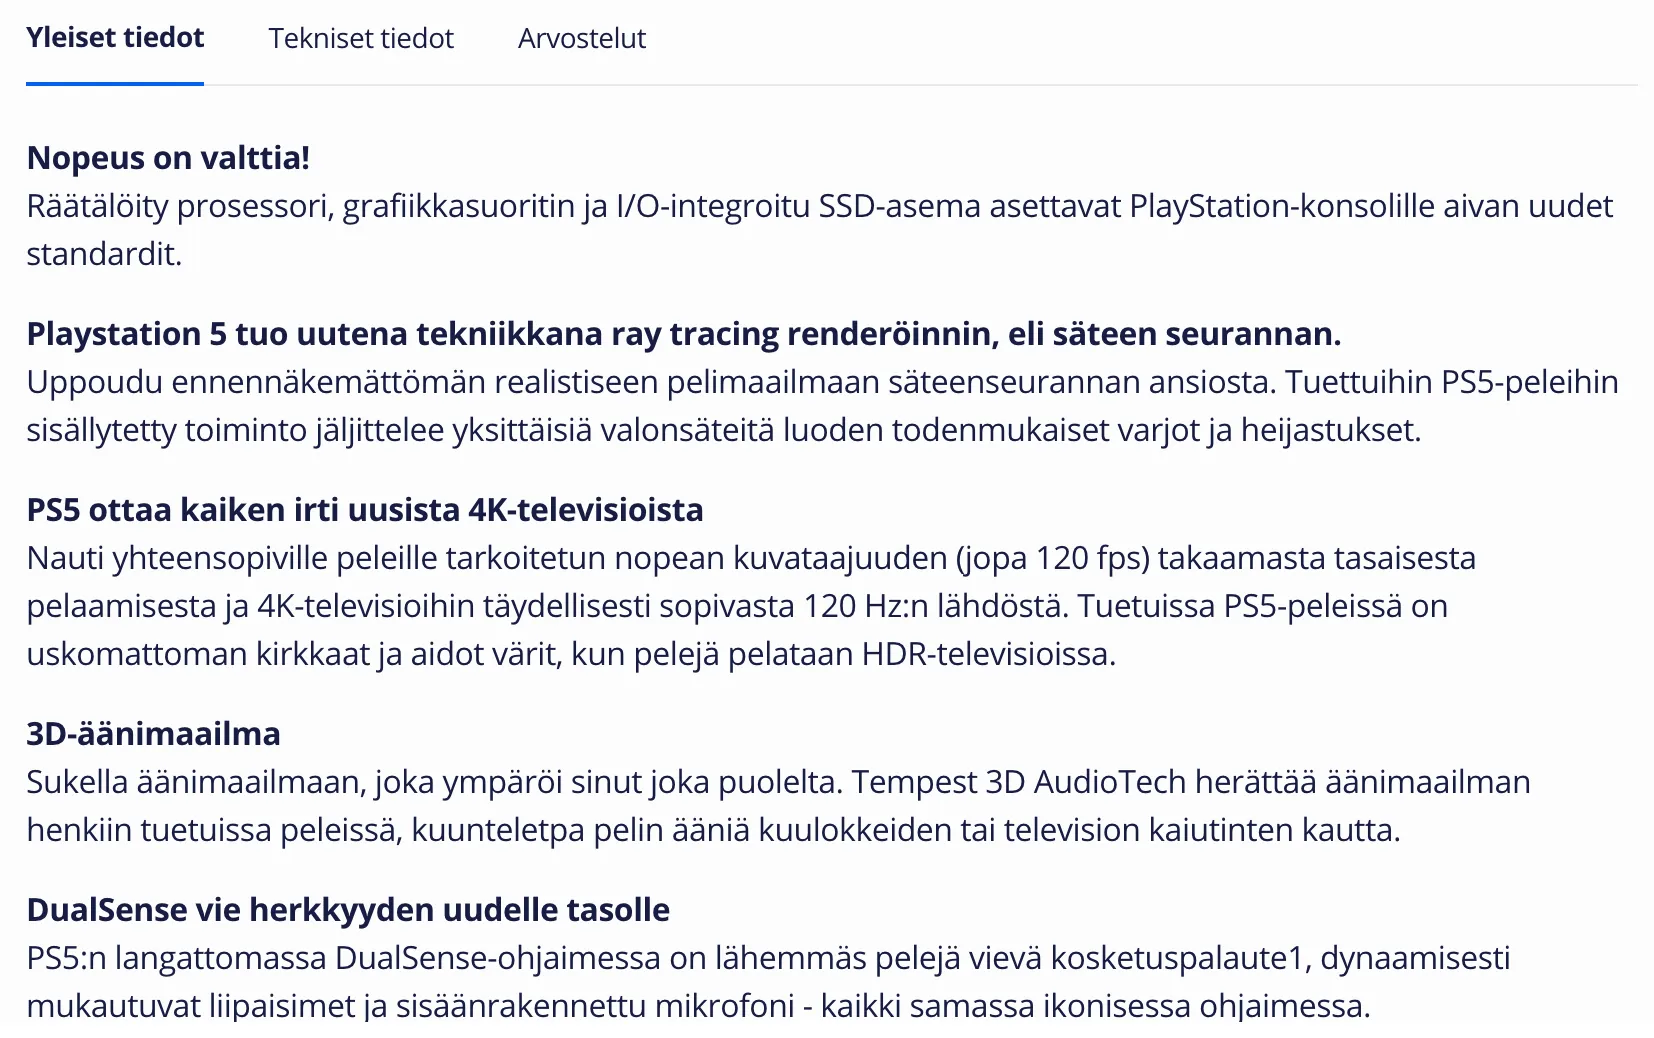Open the Tekniset tiedot tab
Viewport: 1654px width, 1038px height.
(360, 39)
